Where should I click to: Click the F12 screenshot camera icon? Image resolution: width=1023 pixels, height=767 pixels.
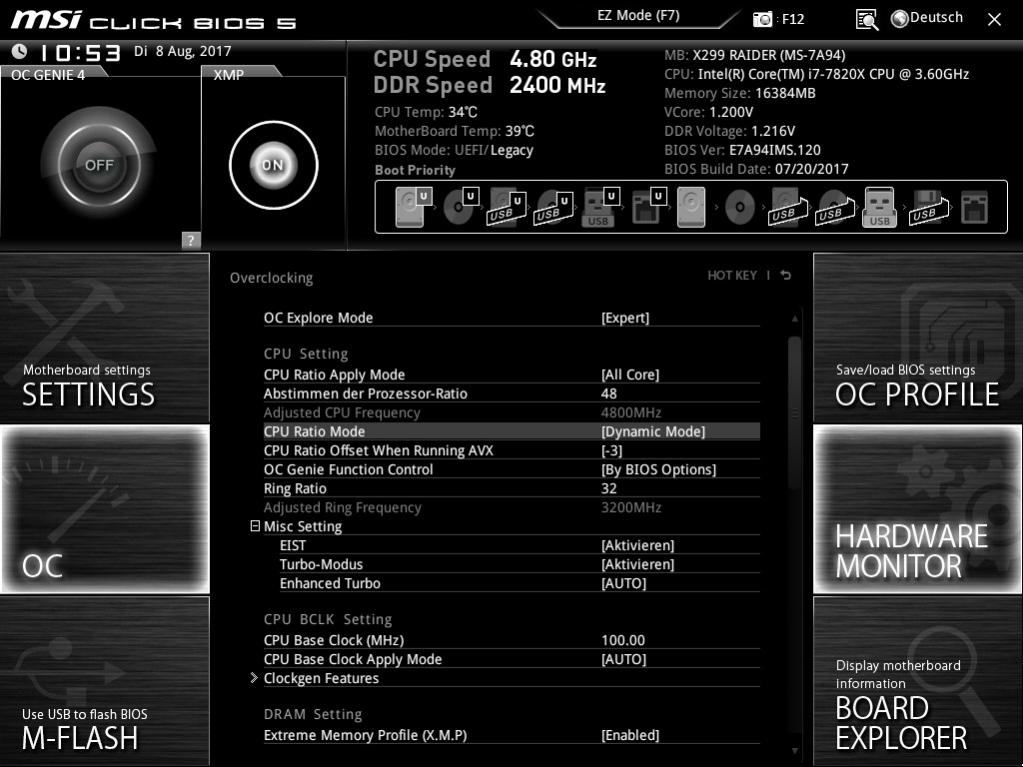(x=762, y=19)
